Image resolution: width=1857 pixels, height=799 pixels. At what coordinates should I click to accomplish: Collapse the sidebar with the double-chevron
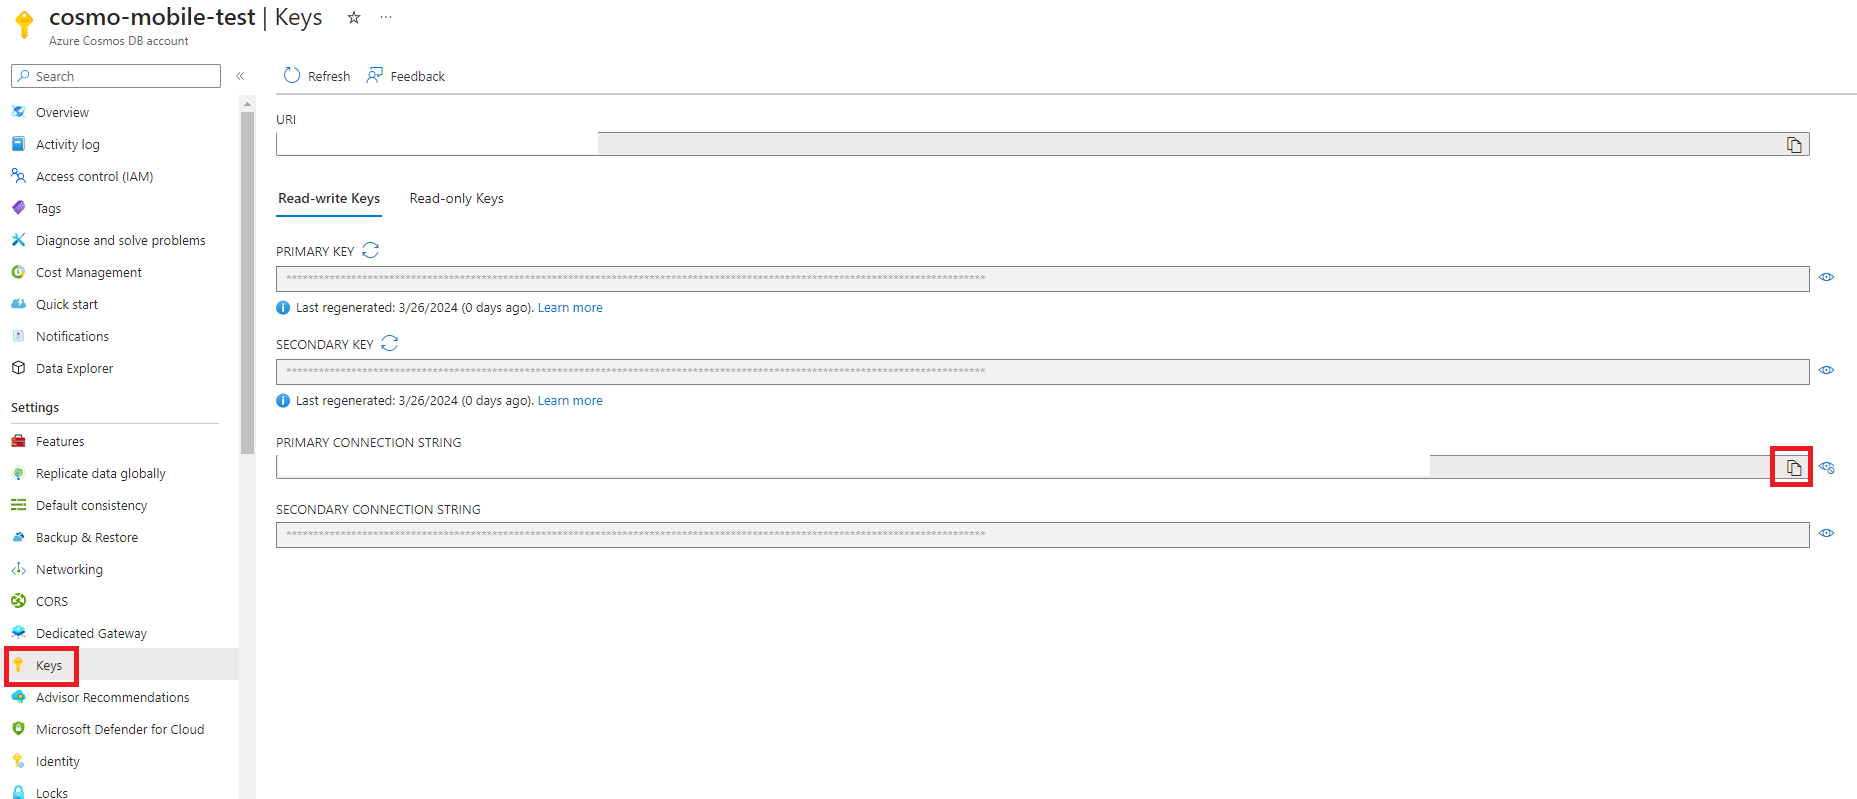coord(240,75)
